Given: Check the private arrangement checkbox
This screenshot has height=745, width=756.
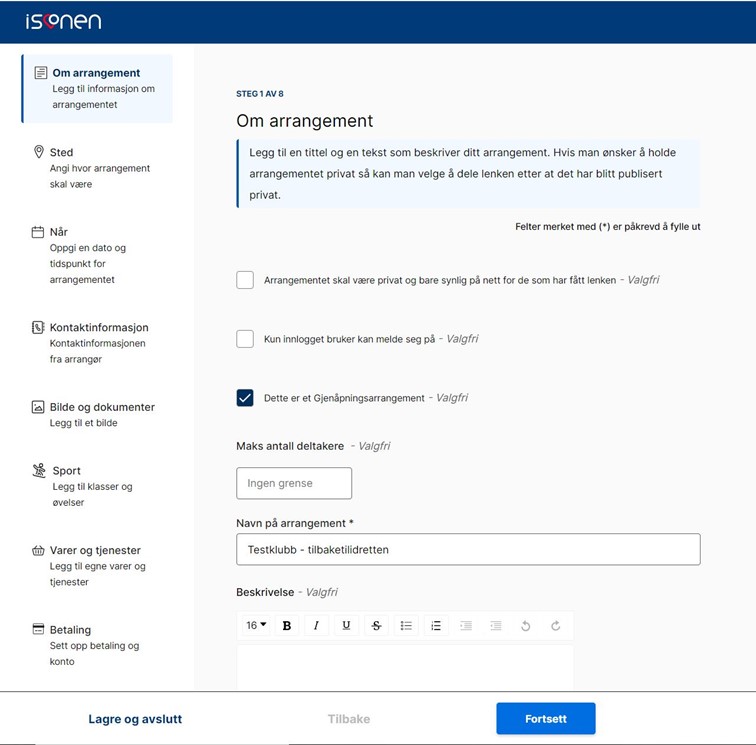Looking at the screenshot, I should pyautogui.click(x=245, y=280).
